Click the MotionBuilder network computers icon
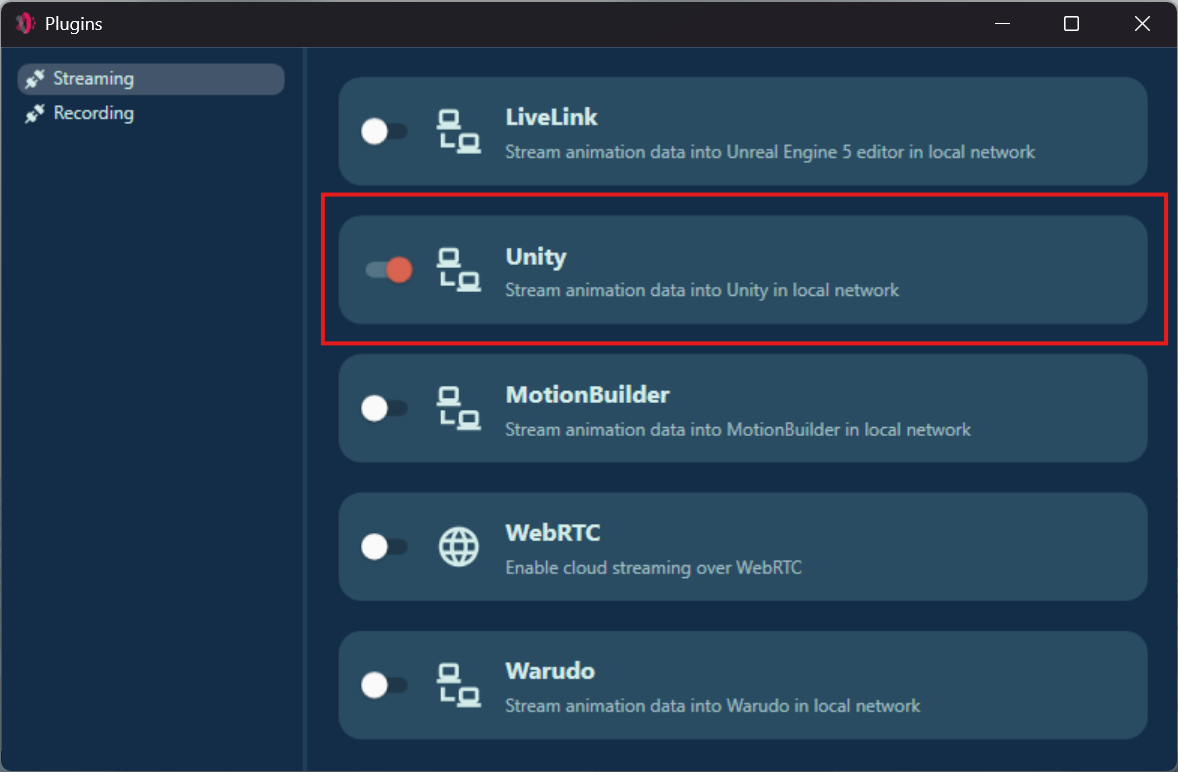Screen dimensions: 1178x772 [x=459, y=408]
